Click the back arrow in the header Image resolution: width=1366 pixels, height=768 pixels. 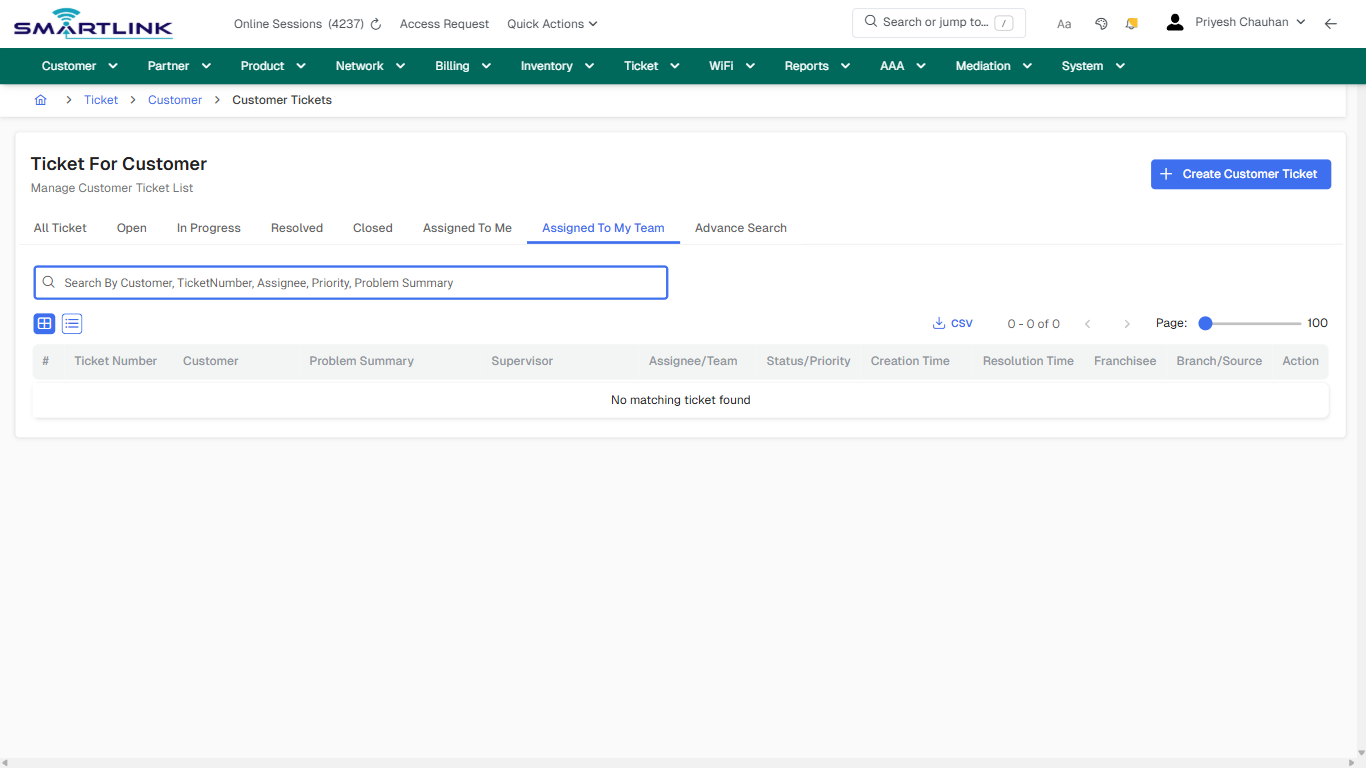tap(1331, 23)
